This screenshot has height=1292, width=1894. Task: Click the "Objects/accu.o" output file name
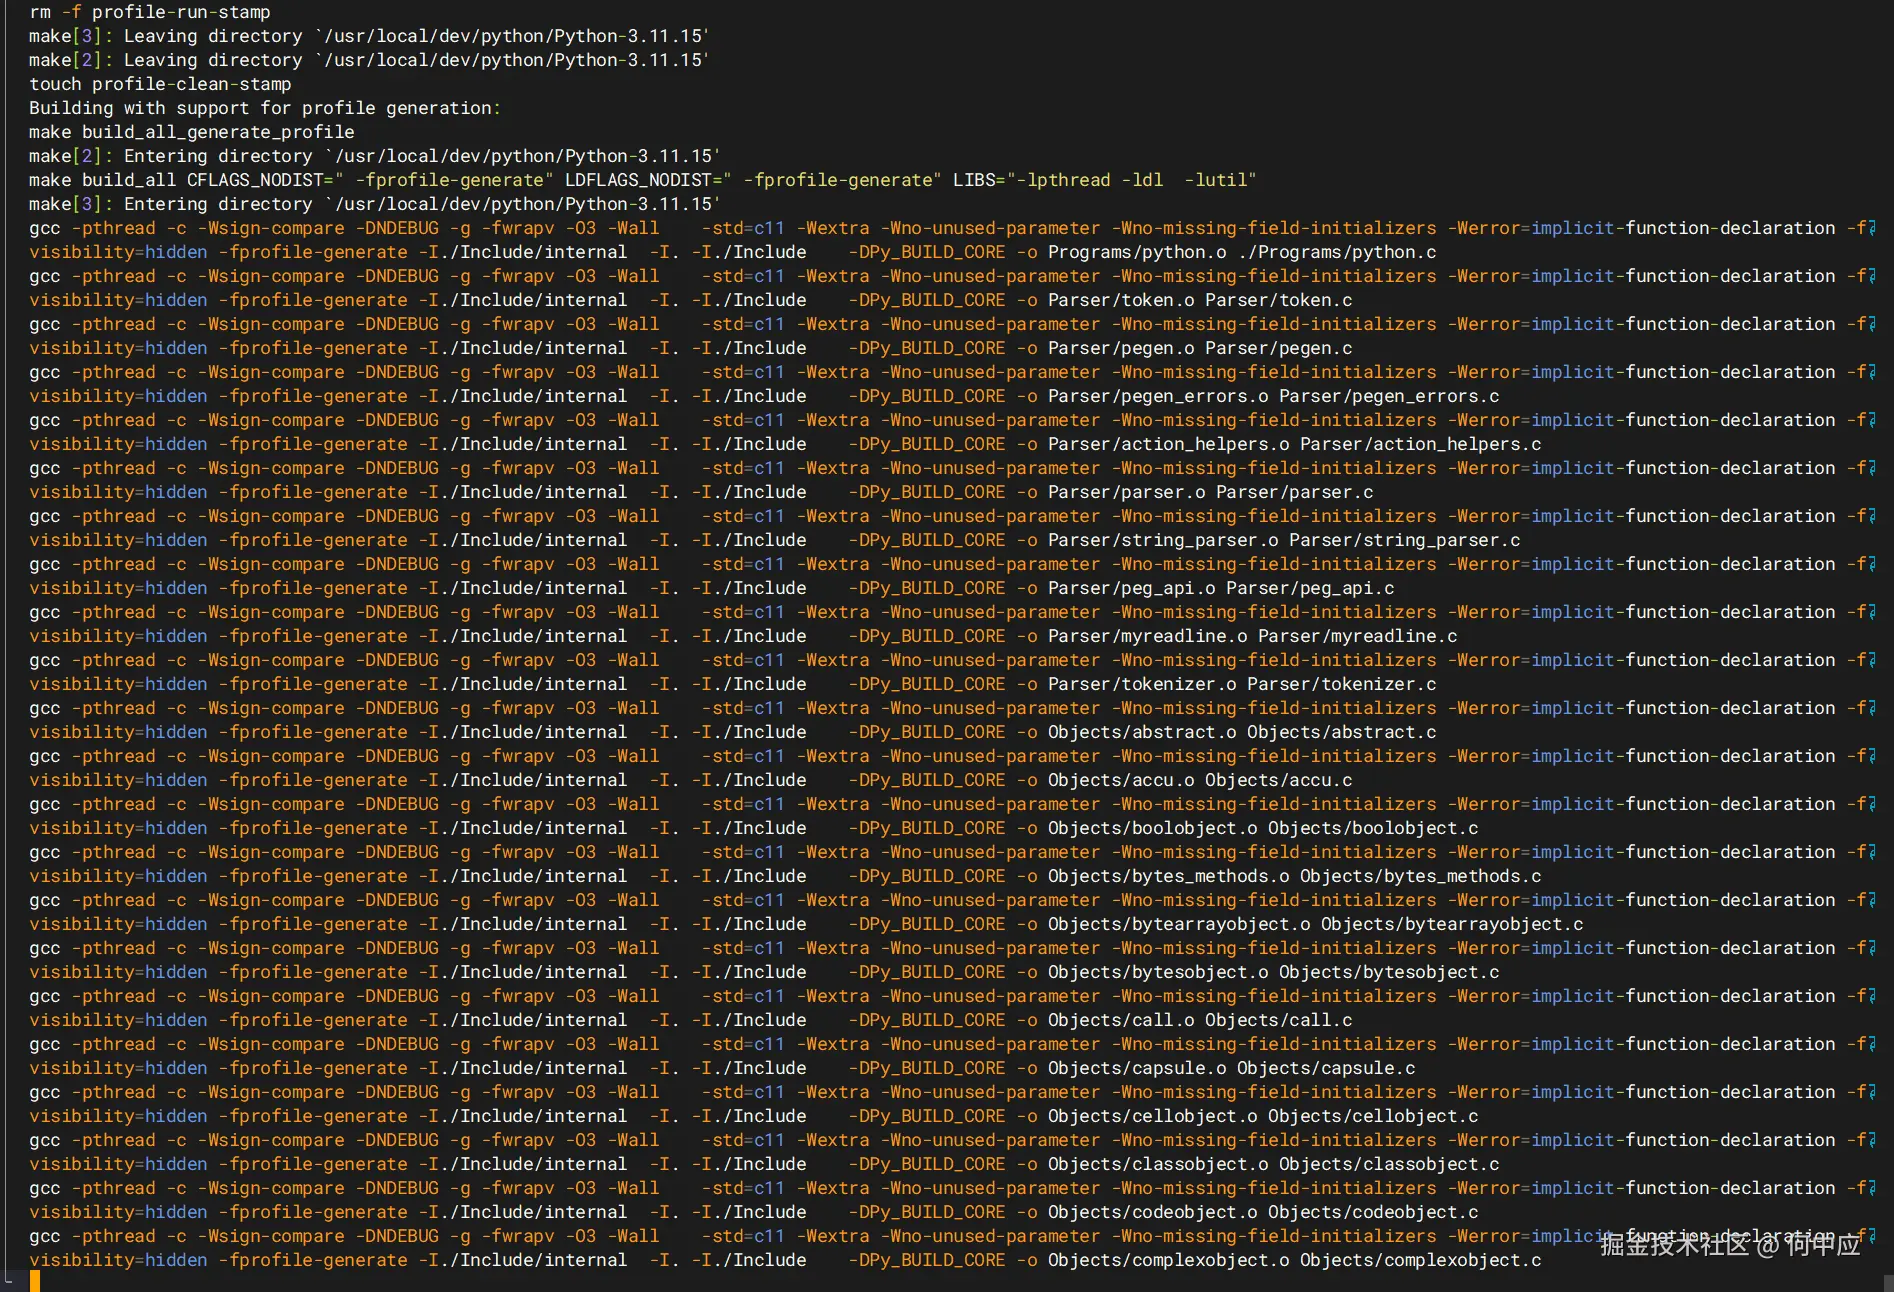(x=1121, y=780)
